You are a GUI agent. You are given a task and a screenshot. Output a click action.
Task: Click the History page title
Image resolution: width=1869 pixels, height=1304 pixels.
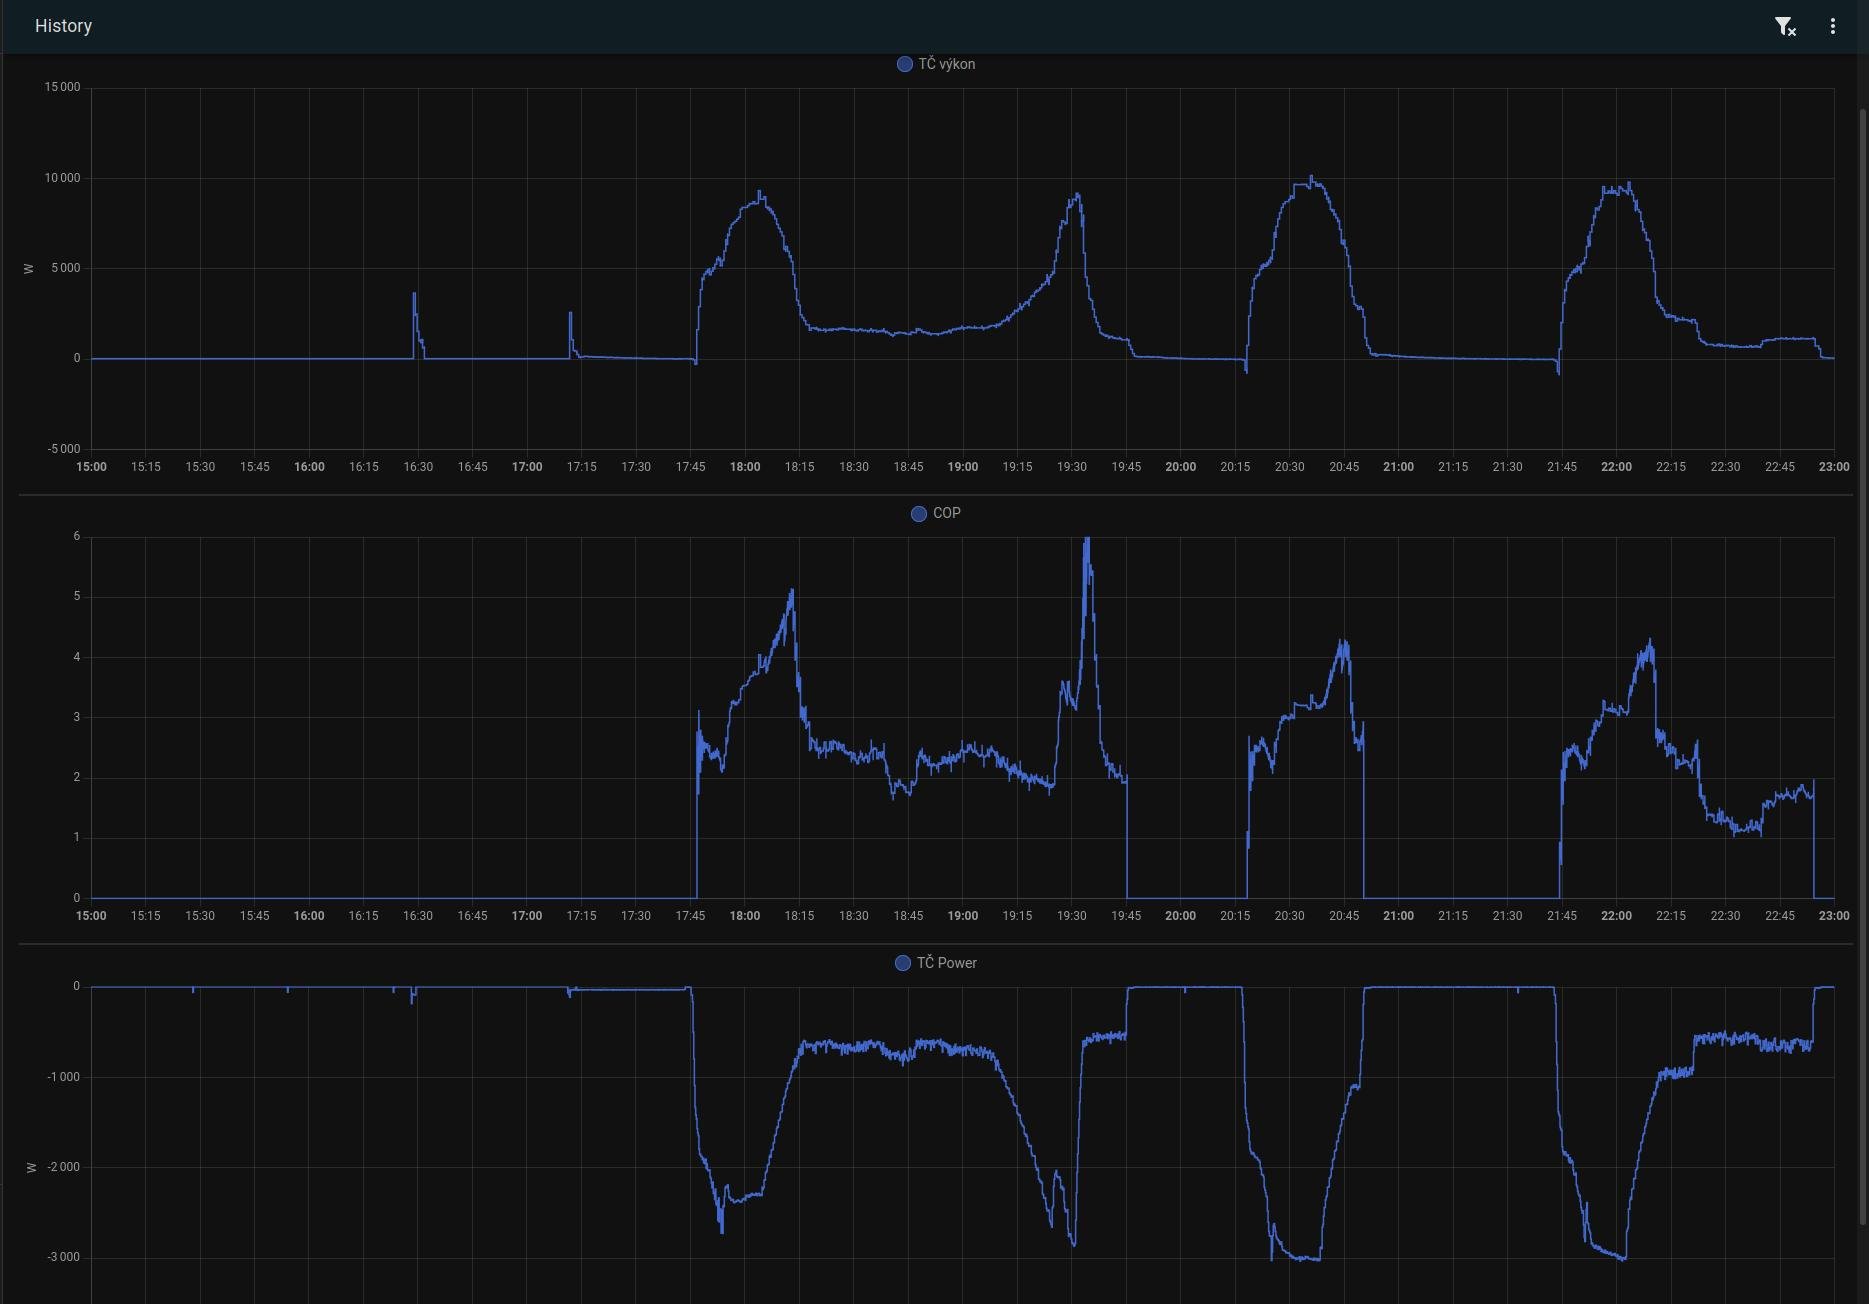pos(63,26)
